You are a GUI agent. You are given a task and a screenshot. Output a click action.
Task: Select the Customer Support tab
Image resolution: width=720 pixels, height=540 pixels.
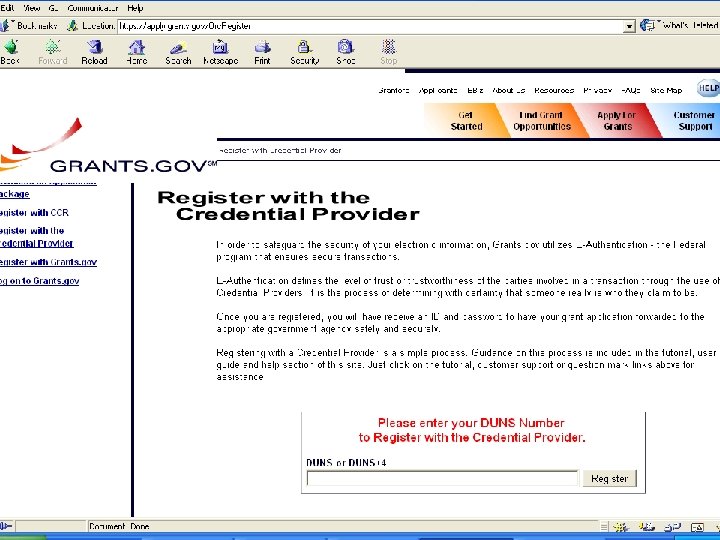[x=695, y=121]
